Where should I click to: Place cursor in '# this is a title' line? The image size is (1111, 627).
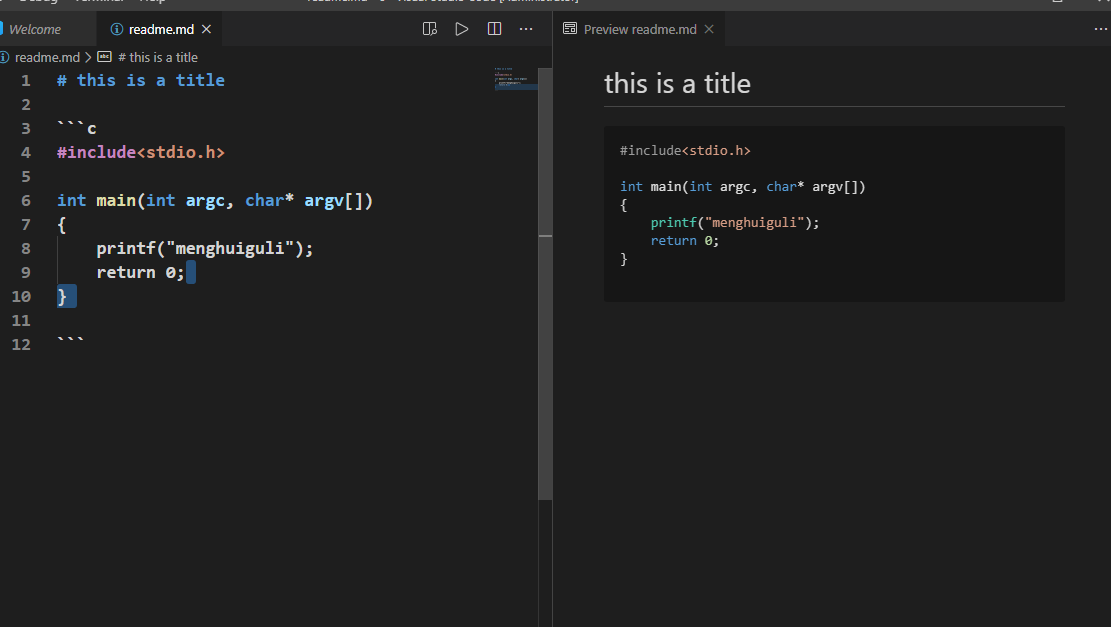pos(141,81)
